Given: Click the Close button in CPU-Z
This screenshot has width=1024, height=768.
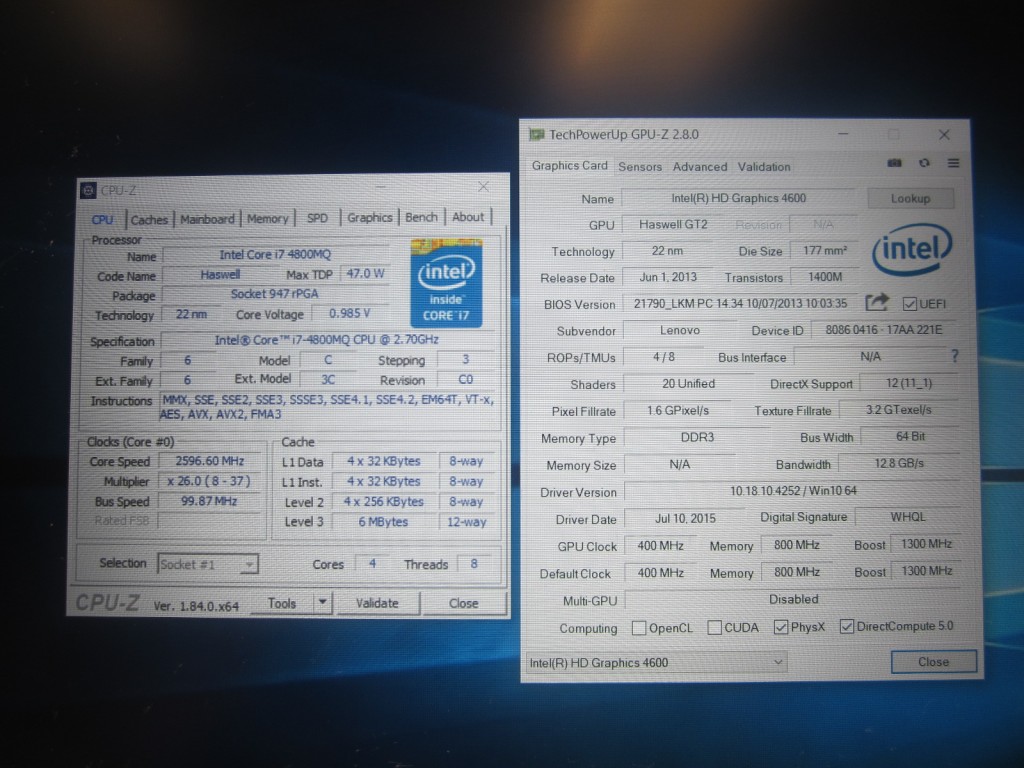Looking at the screenshot, I should 464,603.
